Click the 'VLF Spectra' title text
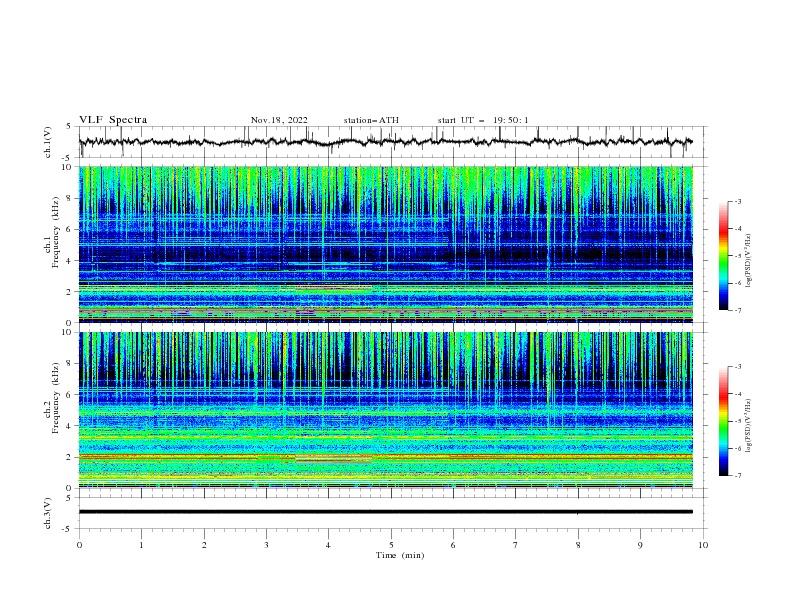792x612 pixels. (x=113, y=120)
